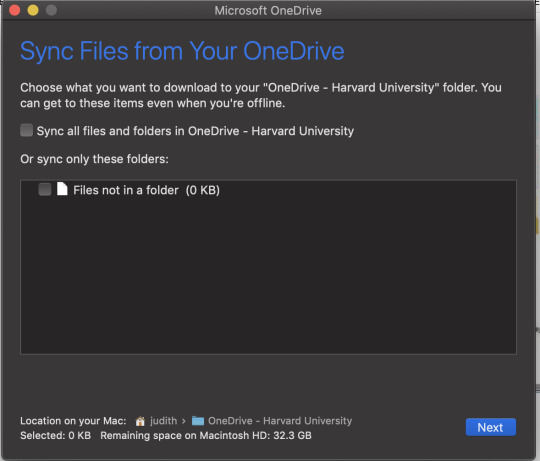
Task: Close the Microsoft OneDrive window with red button
Action: point(14,10)
